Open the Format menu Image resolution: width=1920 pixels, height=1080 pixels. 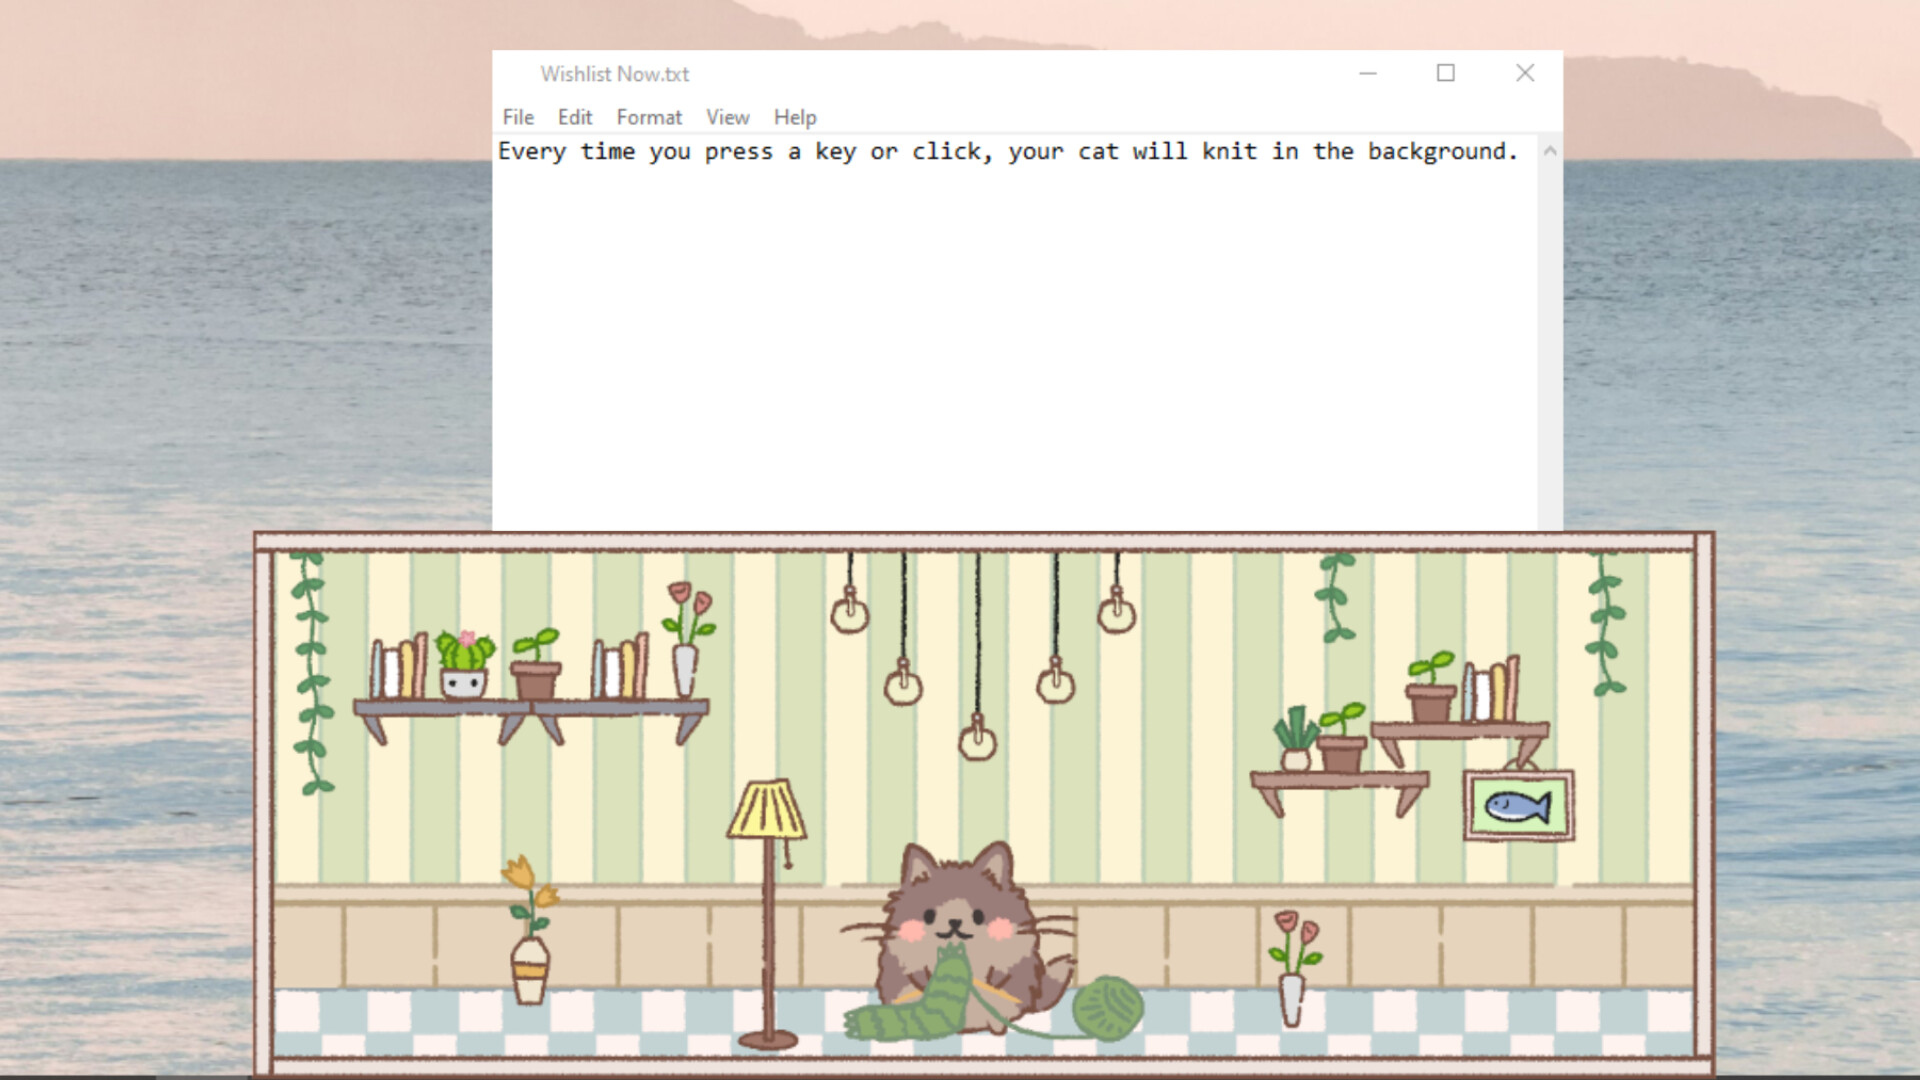pyautogui.click(x=649, y=117)
